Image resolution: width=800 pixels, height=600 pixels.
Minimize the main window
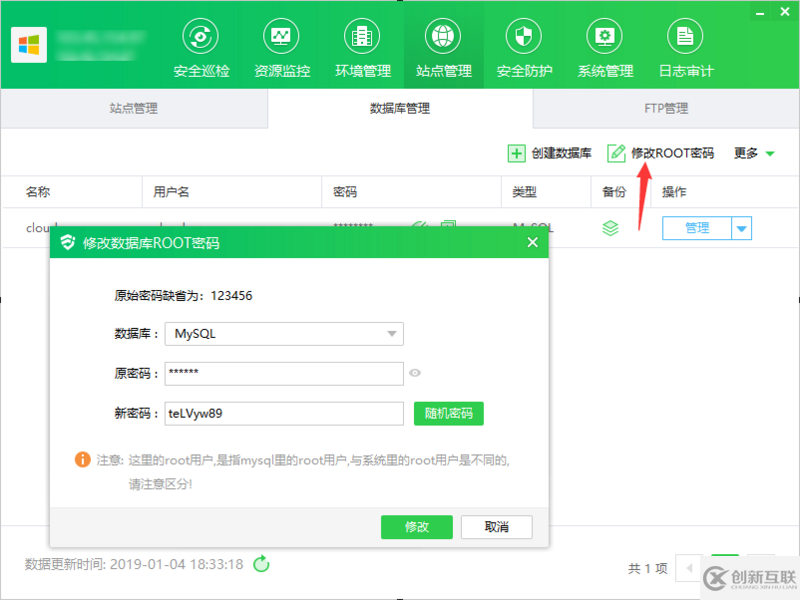tap(760, 12)
